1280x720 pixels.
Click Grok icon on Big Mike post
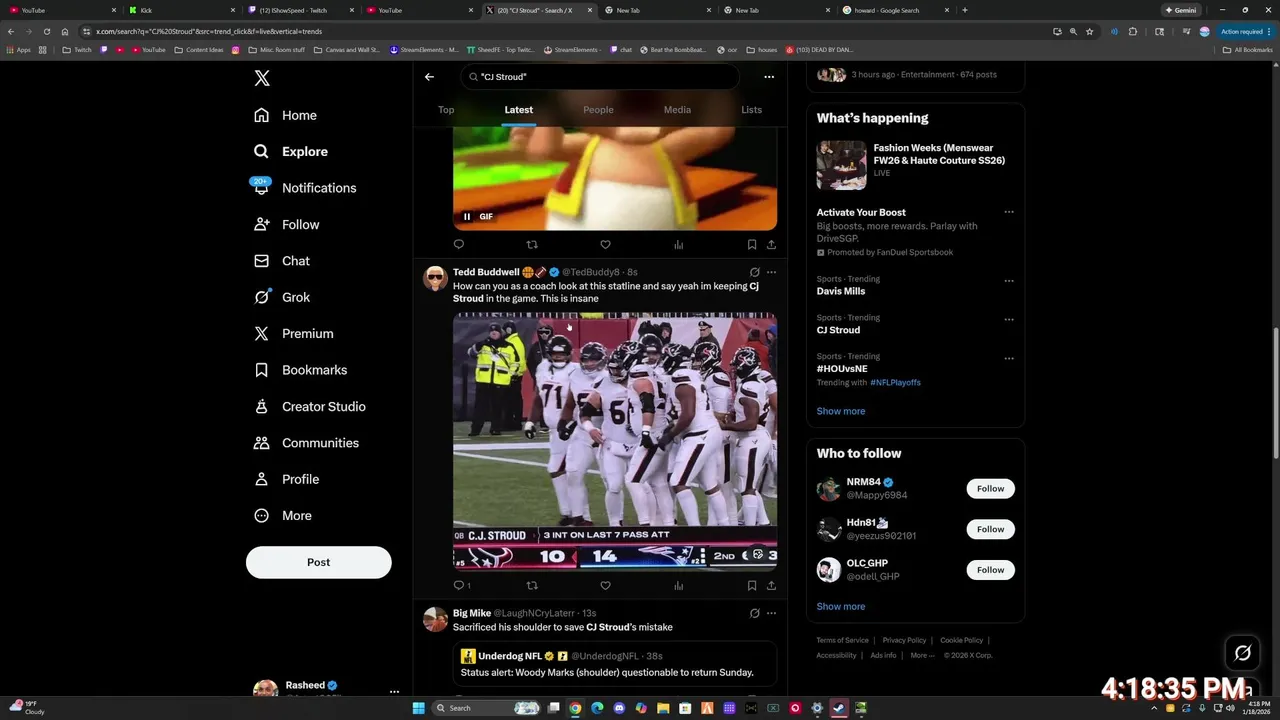click(x=754, y=613)
